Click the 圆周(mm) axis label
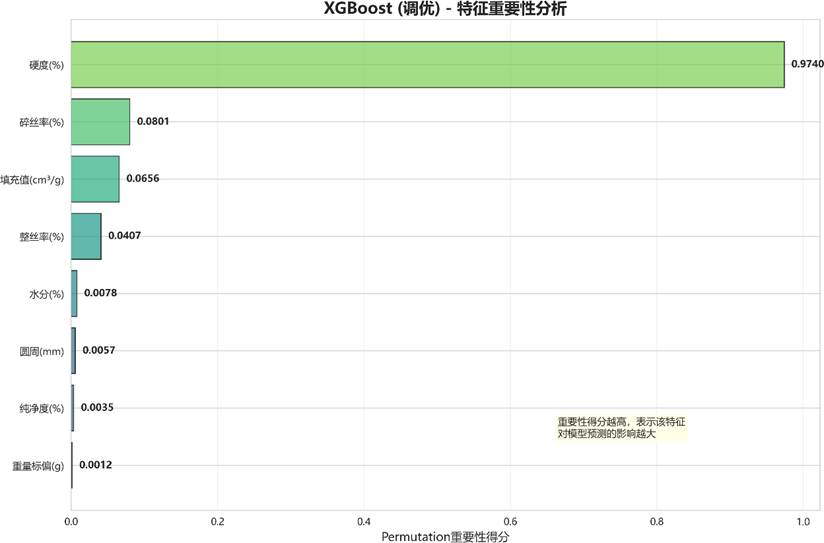Image resolution: width=824 pixels, height=543 pixels. [x=42, y=352]
